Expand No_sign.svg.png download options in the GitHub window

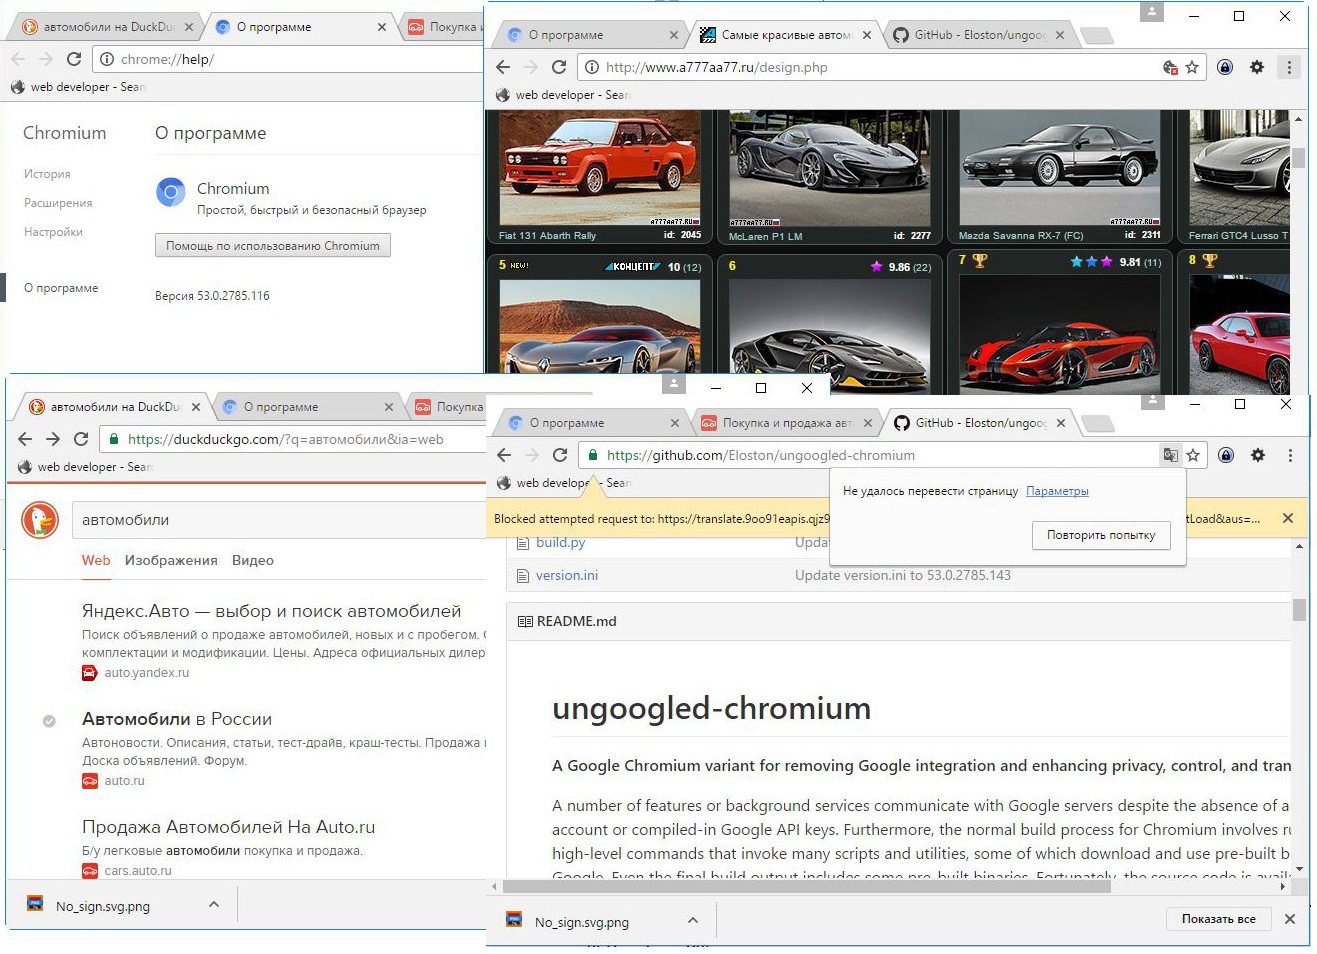pyautogui.click(x=693, y=920)
